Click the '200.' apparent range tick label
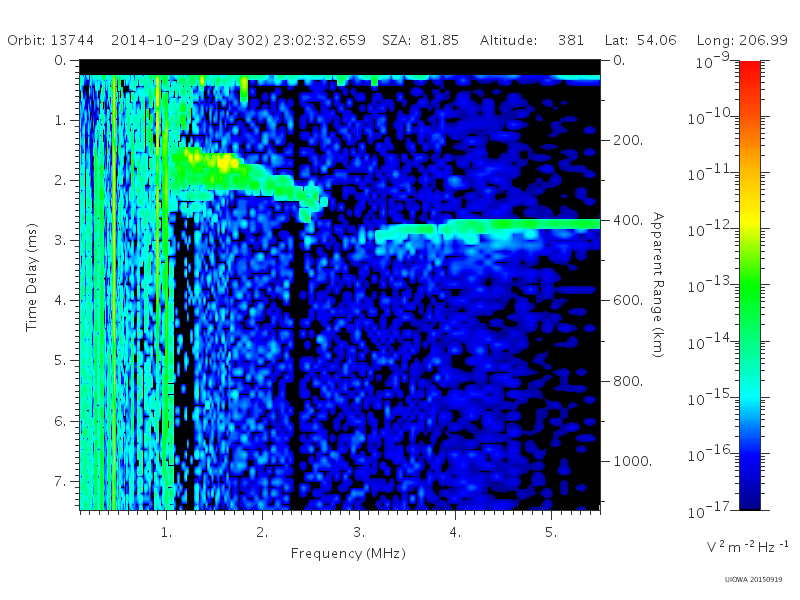 (628, 140)
